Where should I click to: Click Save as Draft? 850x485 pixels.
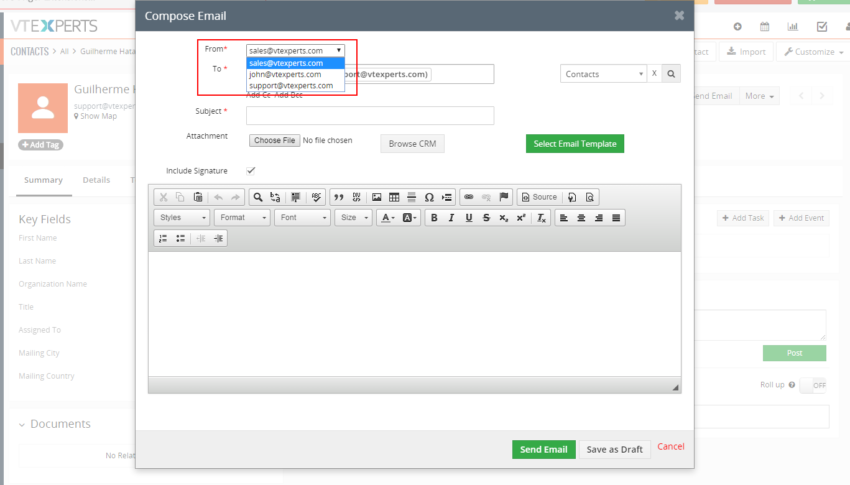point(614,449)
